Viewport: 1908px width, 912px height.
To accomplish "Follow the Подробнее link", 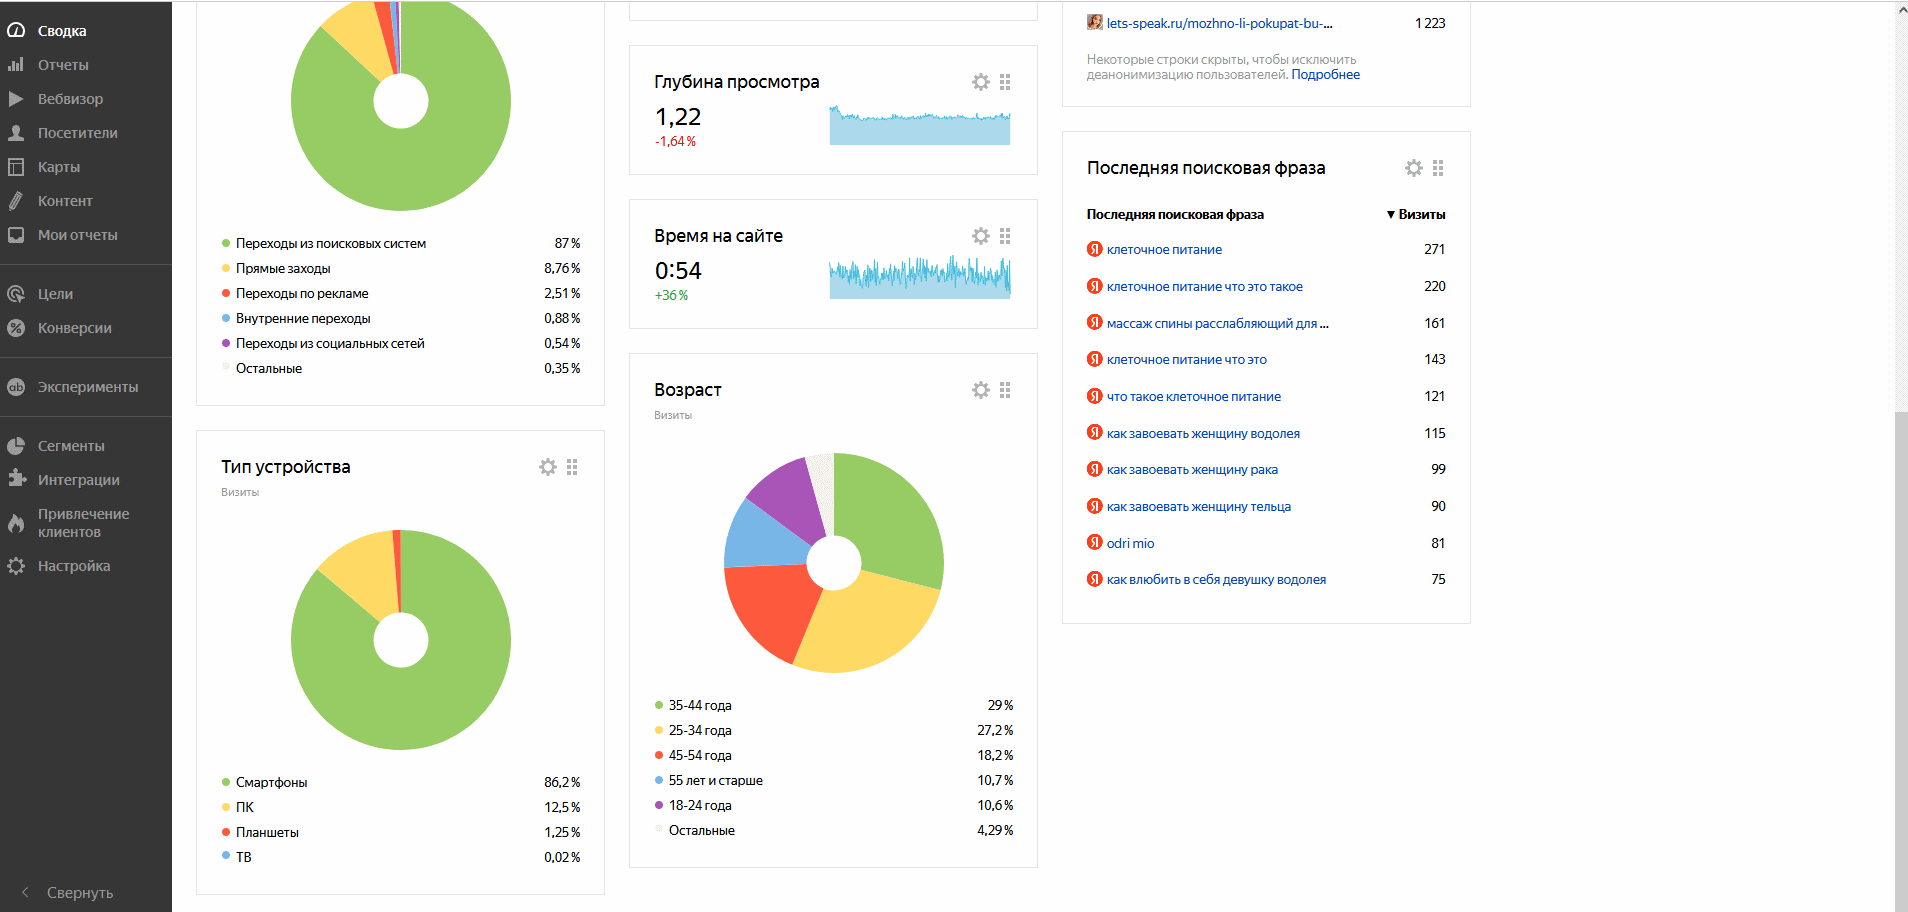I will click(x=1325, y=75).
